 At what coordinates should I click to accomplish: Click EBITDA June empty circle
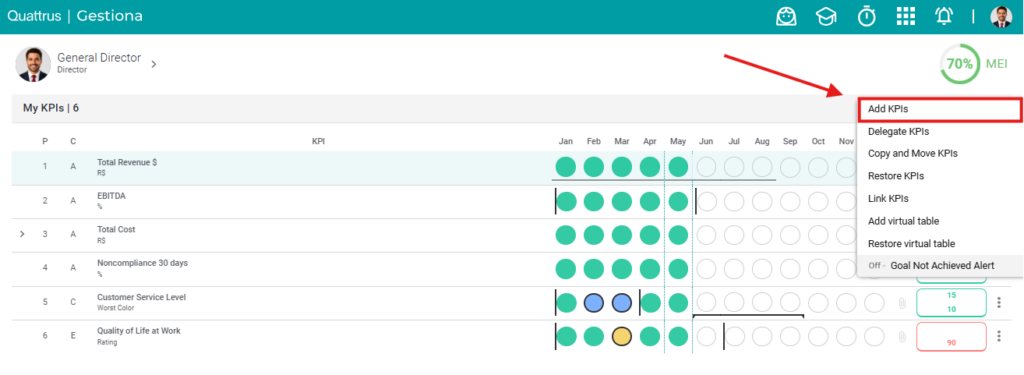click(706, 201)
